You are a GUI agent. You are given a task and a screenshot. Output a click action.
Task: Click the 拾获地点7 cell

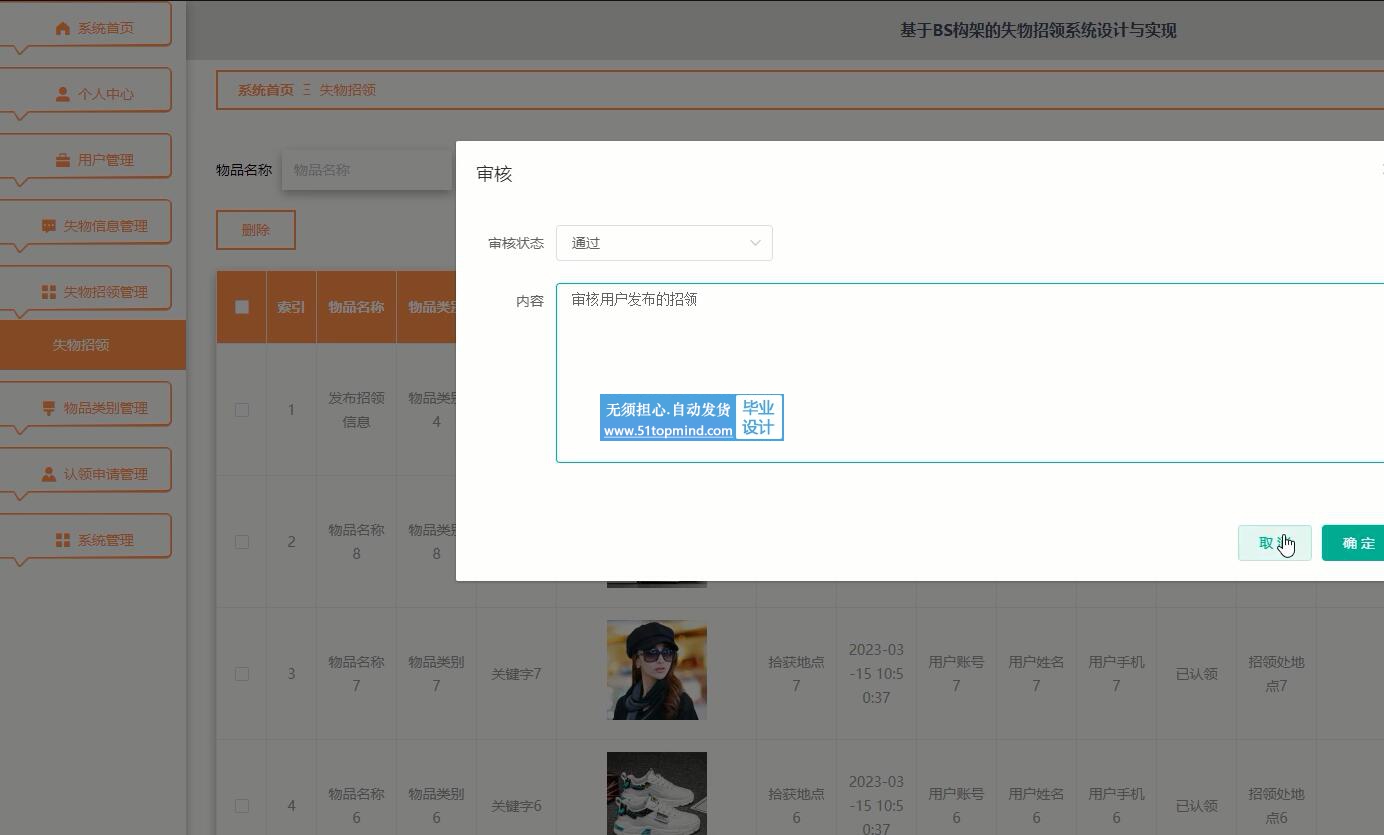[x=796, y=674]
